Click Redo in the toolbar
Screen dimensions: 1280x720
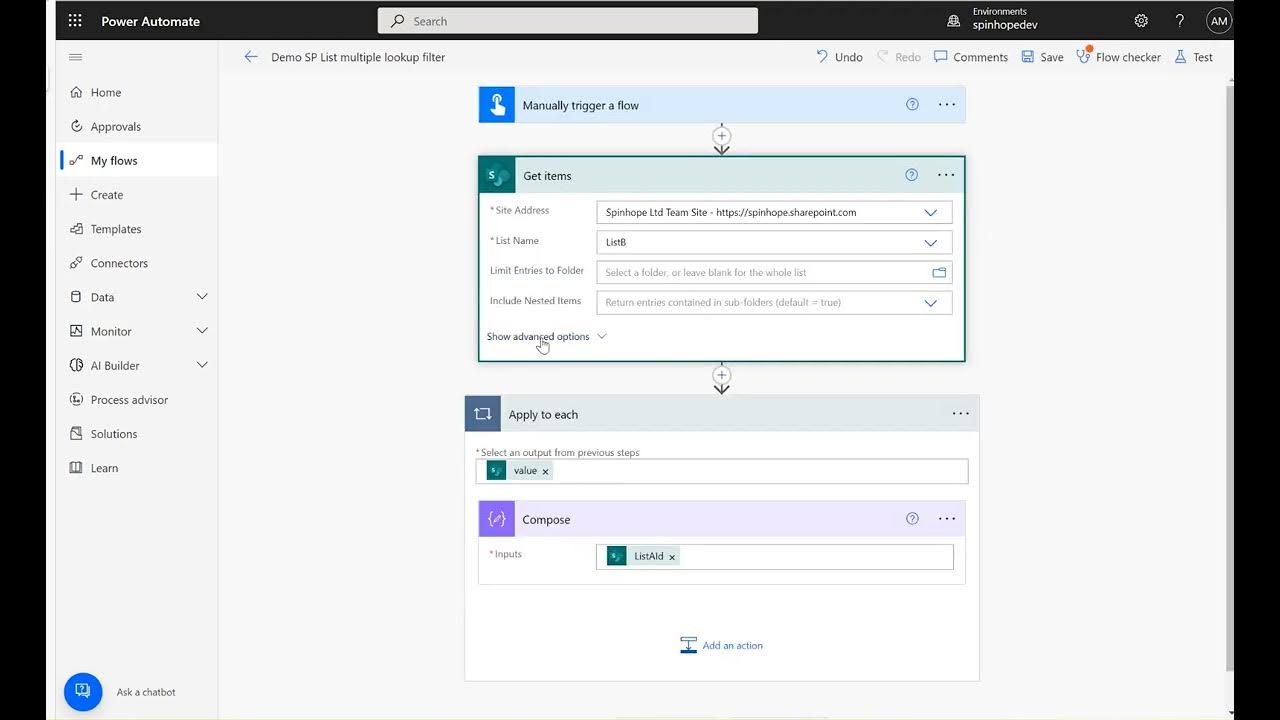[x=899, y=57]
